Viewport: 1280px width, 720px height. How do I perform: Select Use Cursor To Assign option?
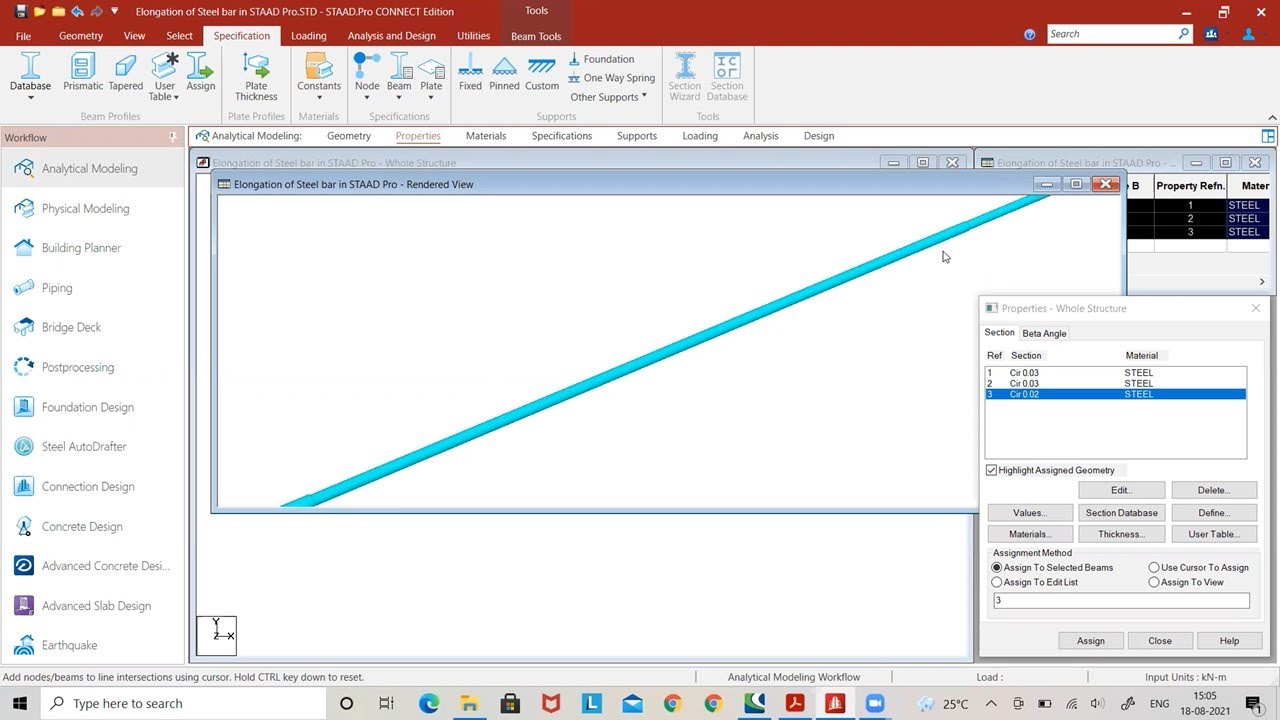coord(1154,567)
